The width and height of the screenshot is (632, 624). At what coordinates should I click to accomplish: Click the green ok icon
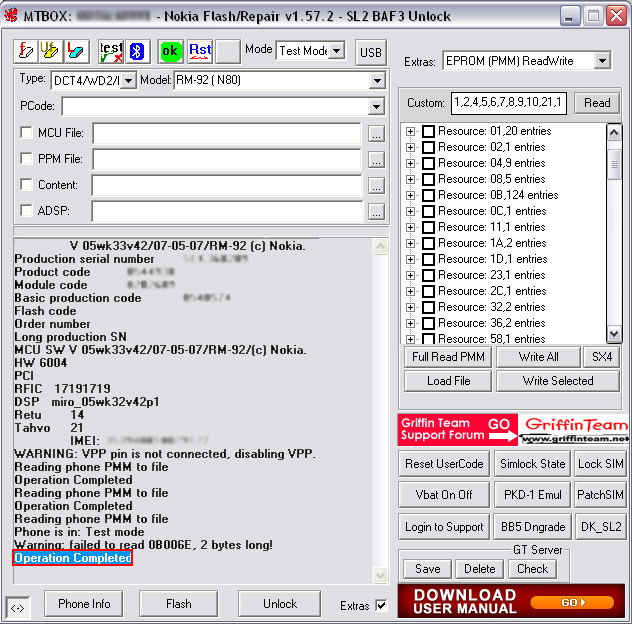170,51
